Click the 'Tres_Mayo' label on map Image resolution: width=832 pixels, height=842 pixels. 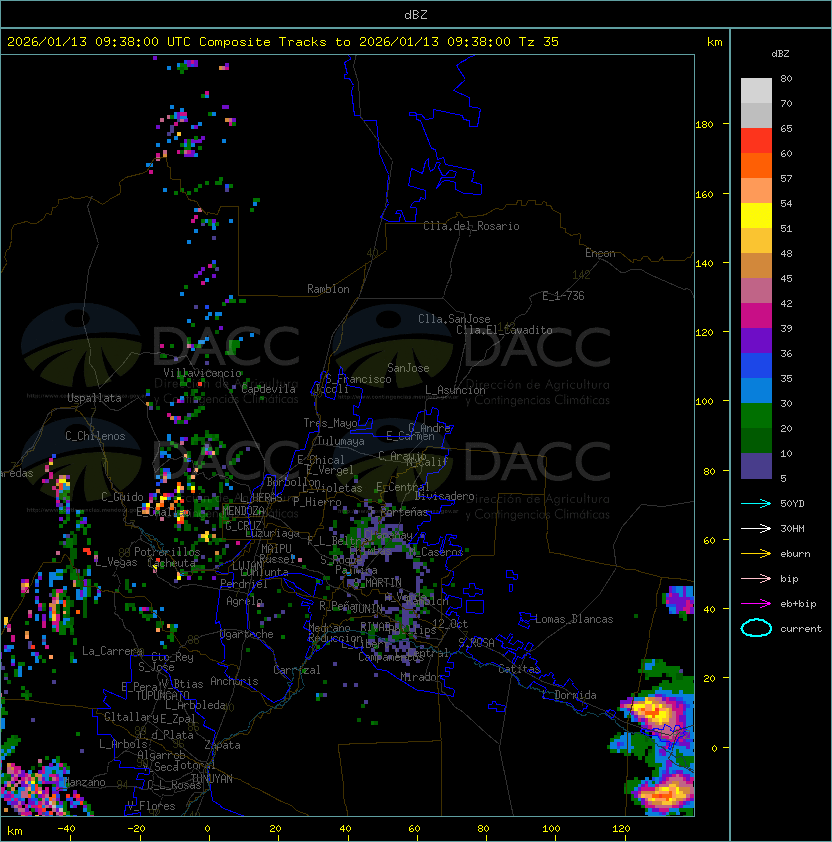click(x=330, y=423)
